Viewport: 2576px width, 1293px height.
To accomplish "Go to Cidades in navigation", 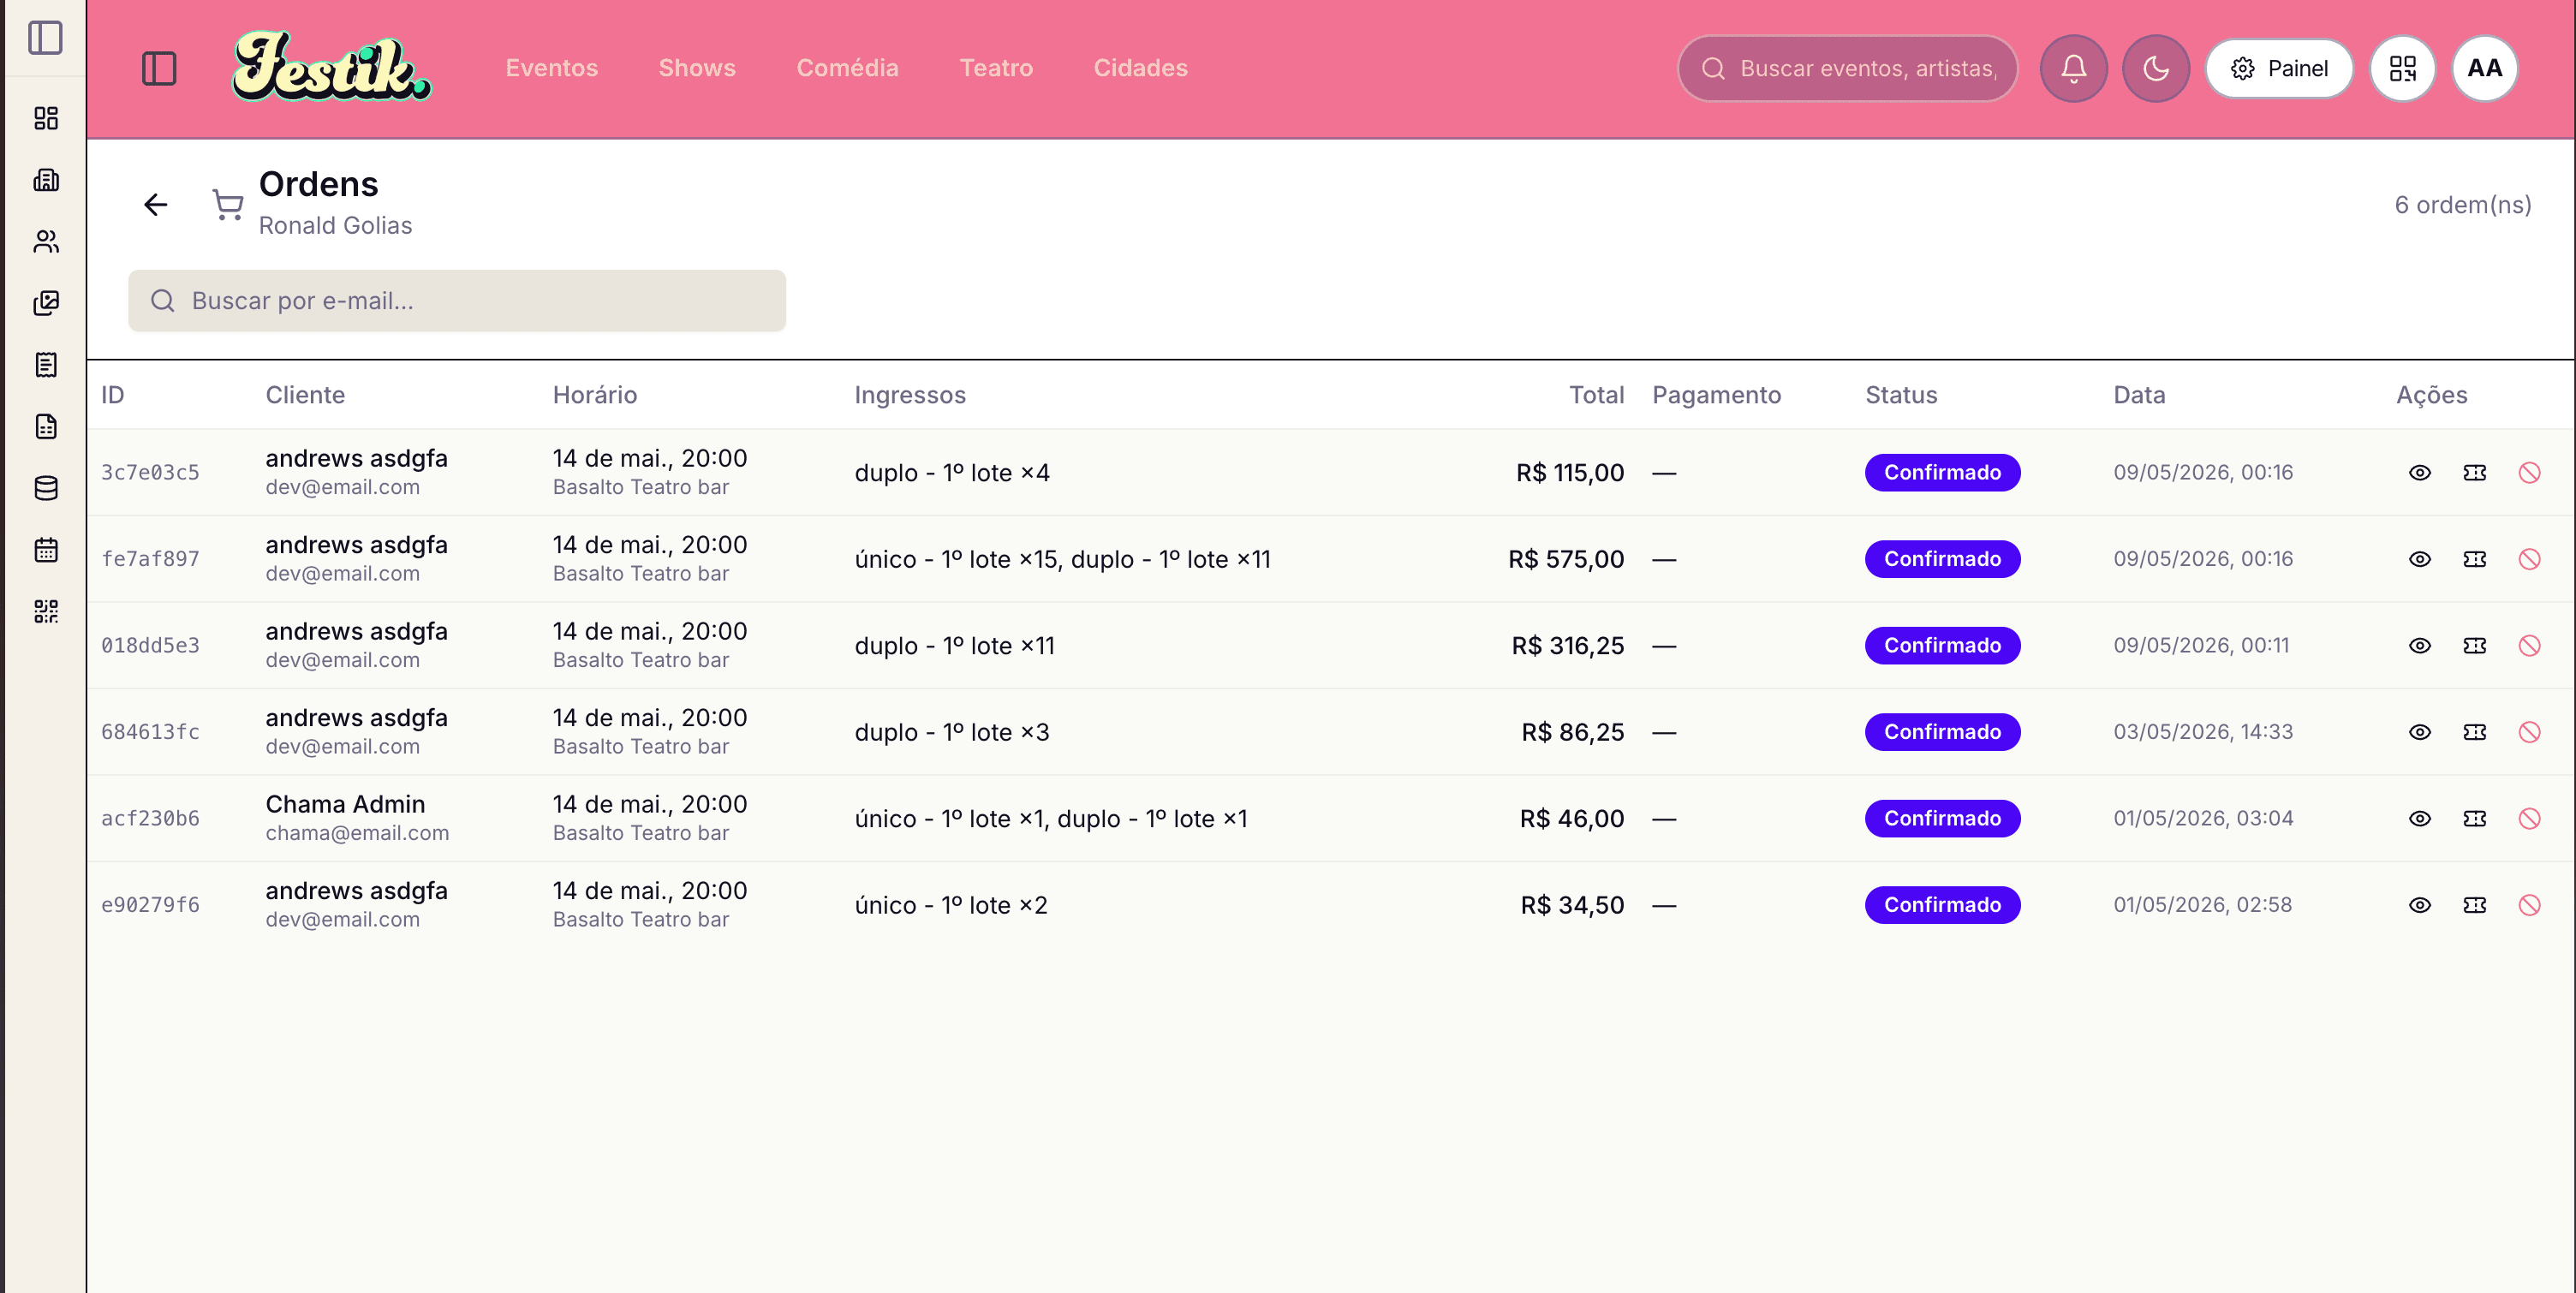I will pyautogui.click(x=1140, y=68).
